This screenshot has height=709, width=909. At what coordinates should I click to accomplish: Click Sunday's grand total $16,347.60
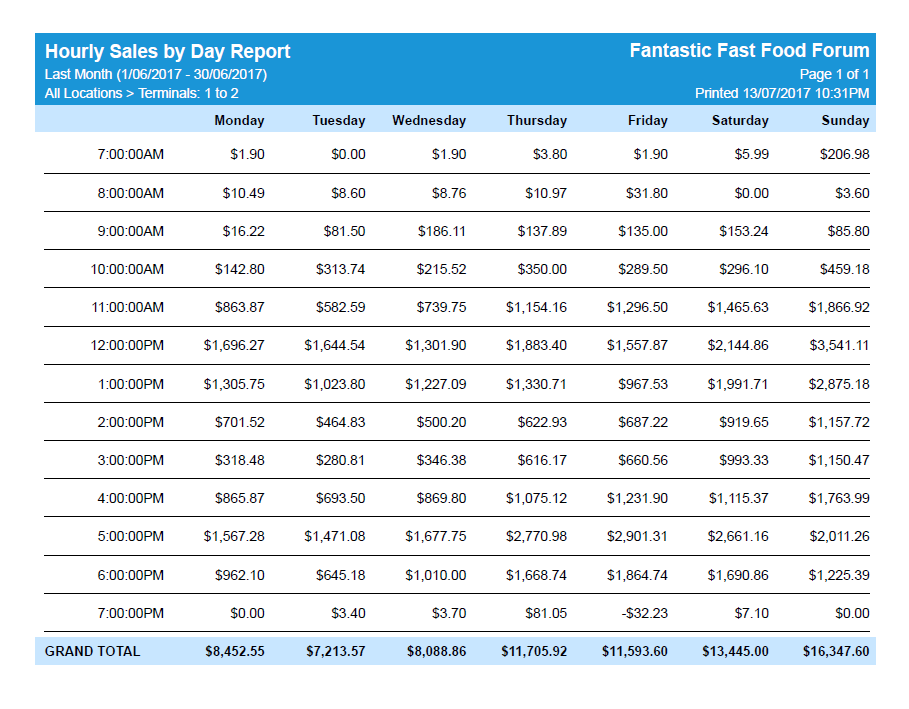click(x=835, y=652)
